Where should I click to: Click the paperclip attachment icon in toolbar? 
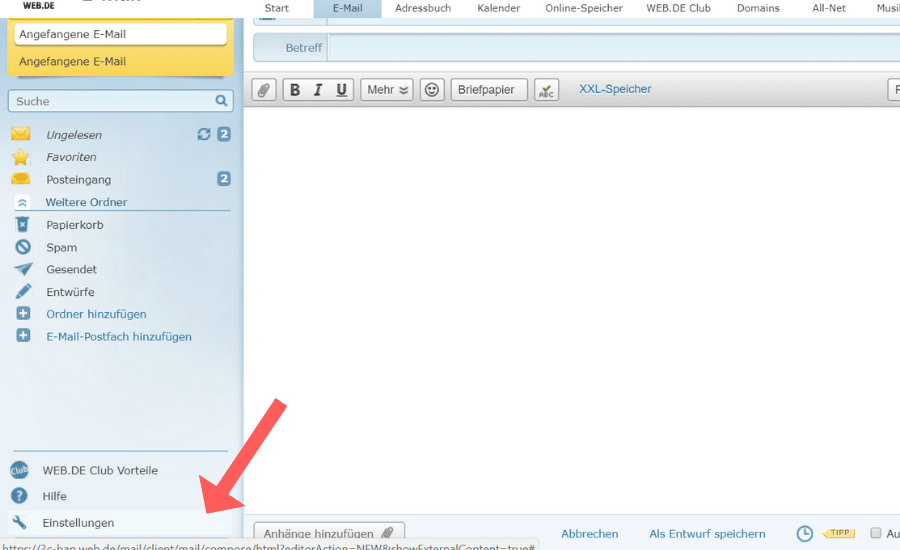click(263, 90)
